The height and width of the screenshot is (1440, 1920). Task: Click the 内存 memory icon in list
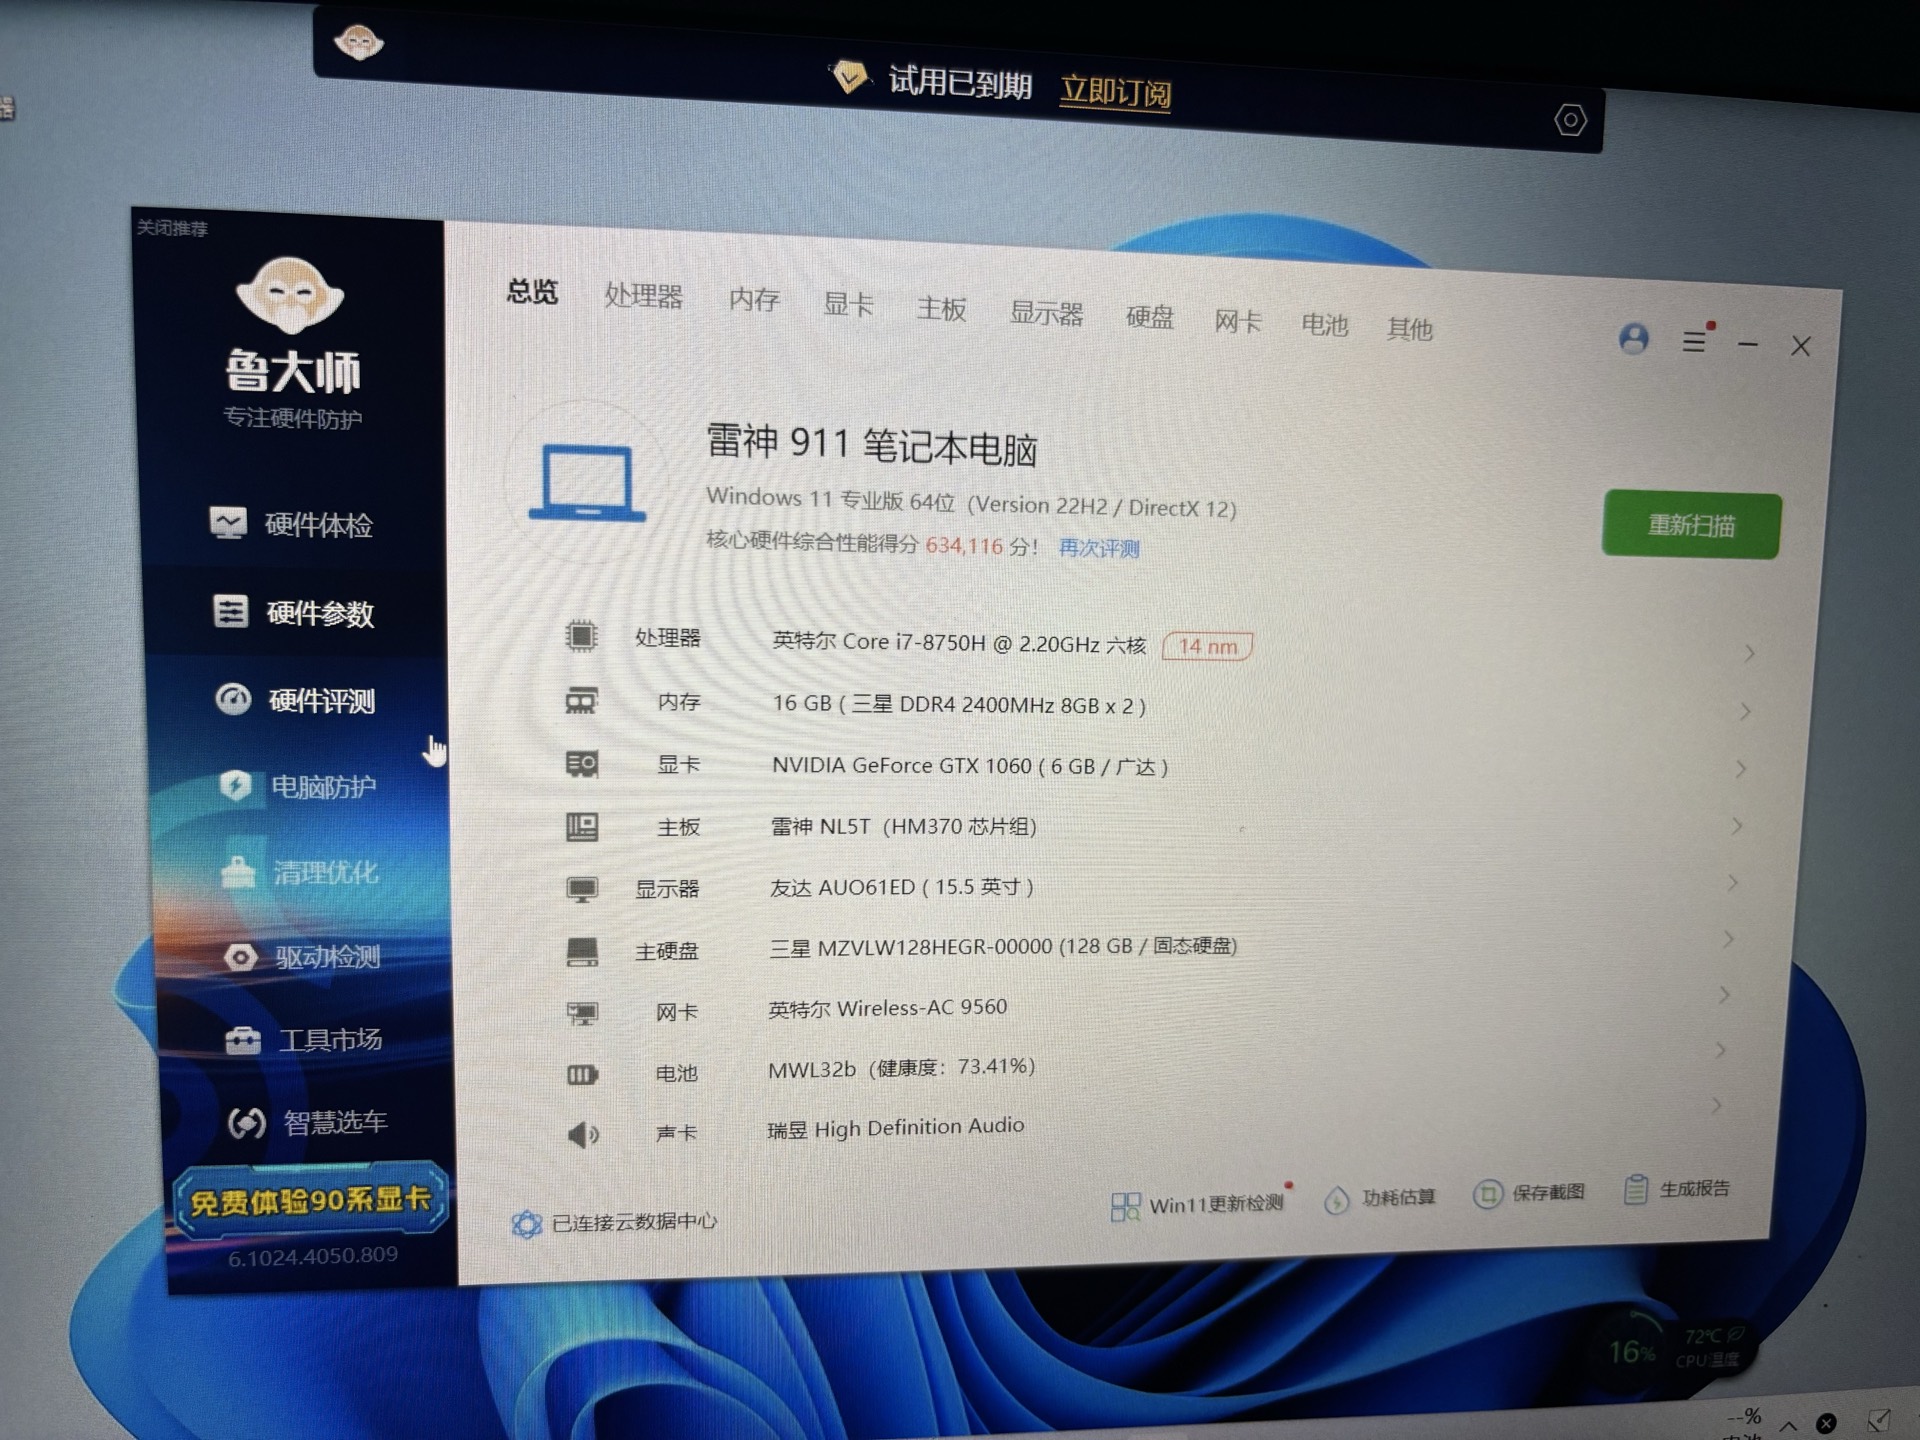pos(581,701)
